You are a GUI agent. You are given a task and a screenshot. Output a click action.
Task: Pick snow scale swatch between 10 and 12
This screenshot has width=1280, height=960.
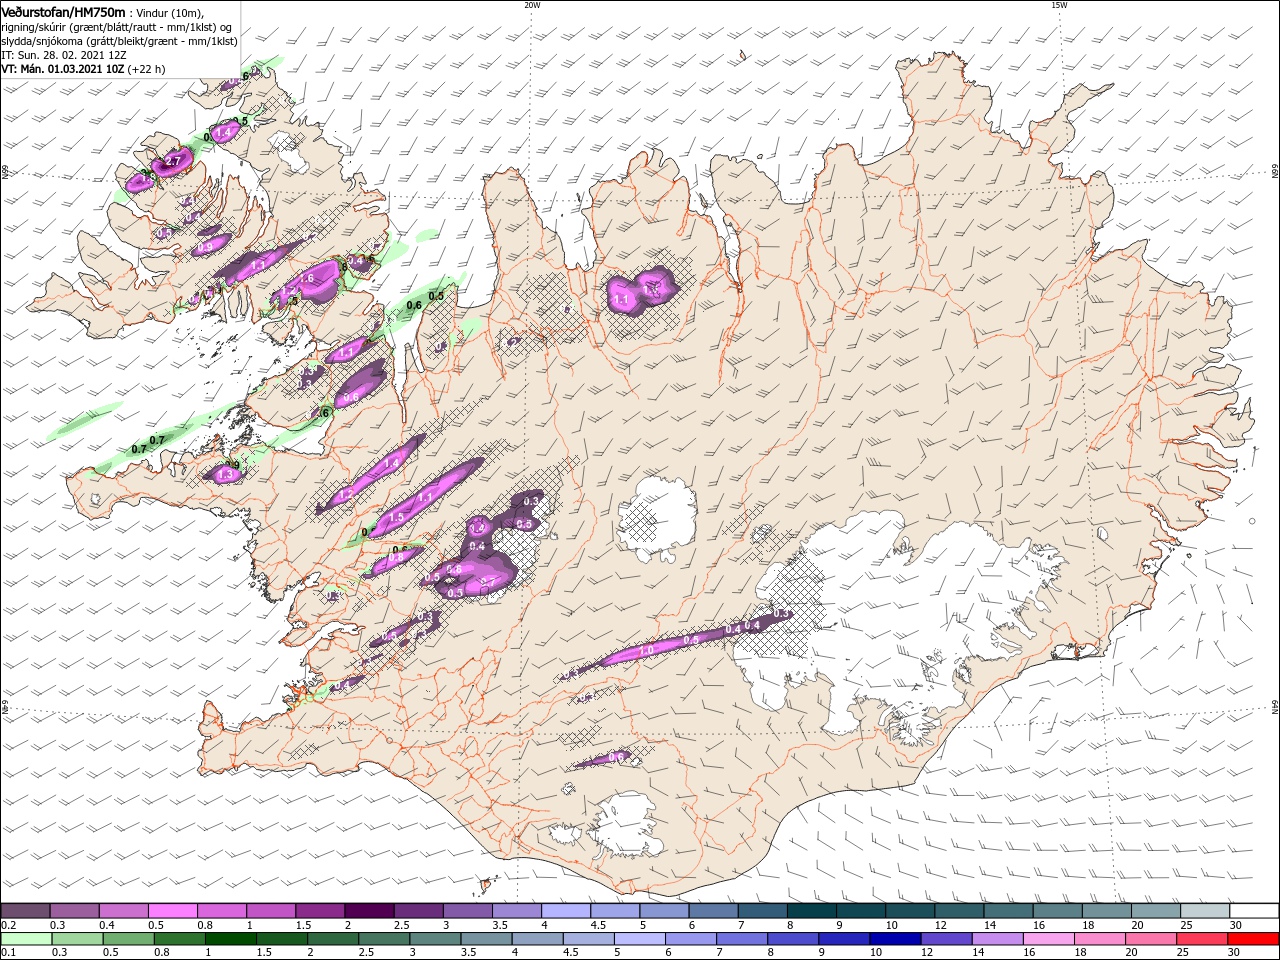click(x=910, y=911)
